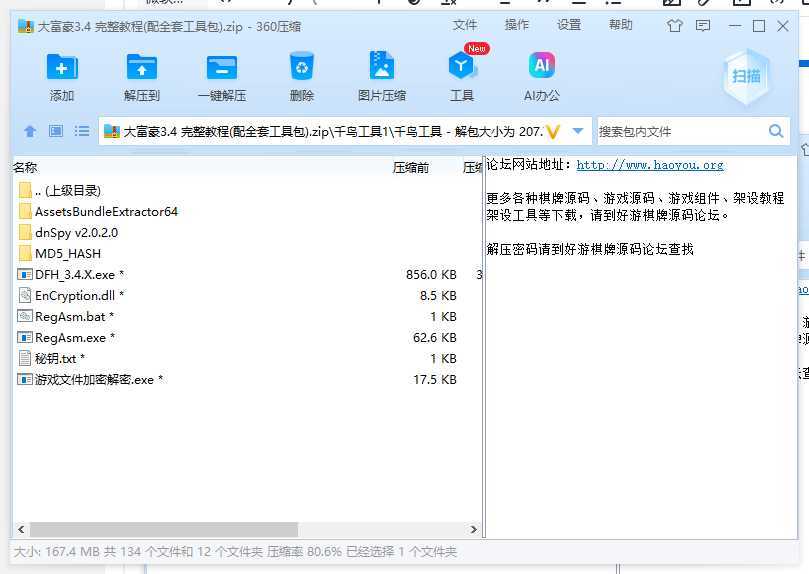This screenshot has width=809, height=574.
Task: Click the skin (shirt) icon in title bar
Action: 675,26
